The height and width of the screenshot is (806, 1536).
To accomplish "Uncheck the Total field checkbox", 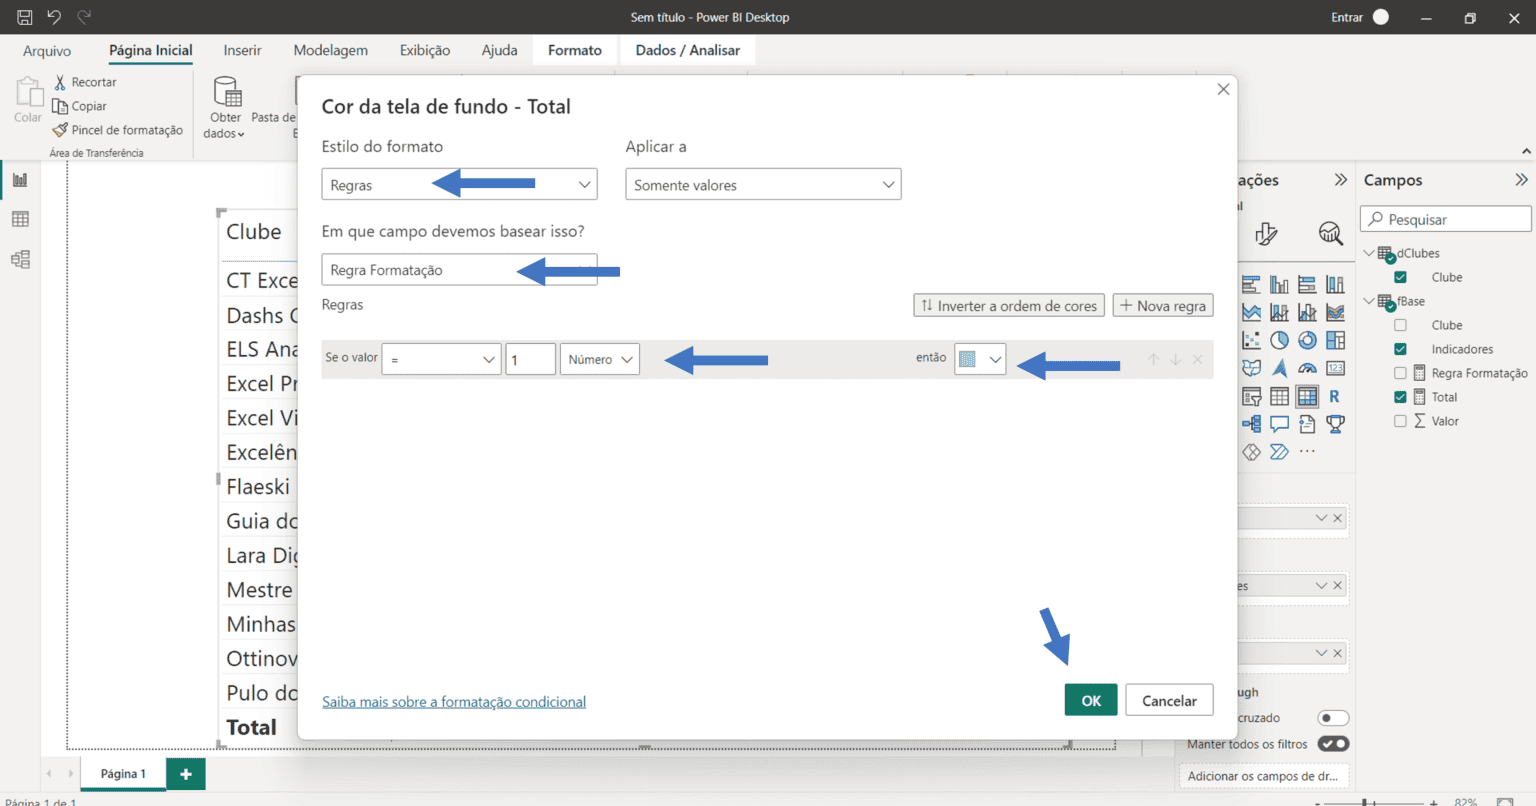I will coord(1403,396).
